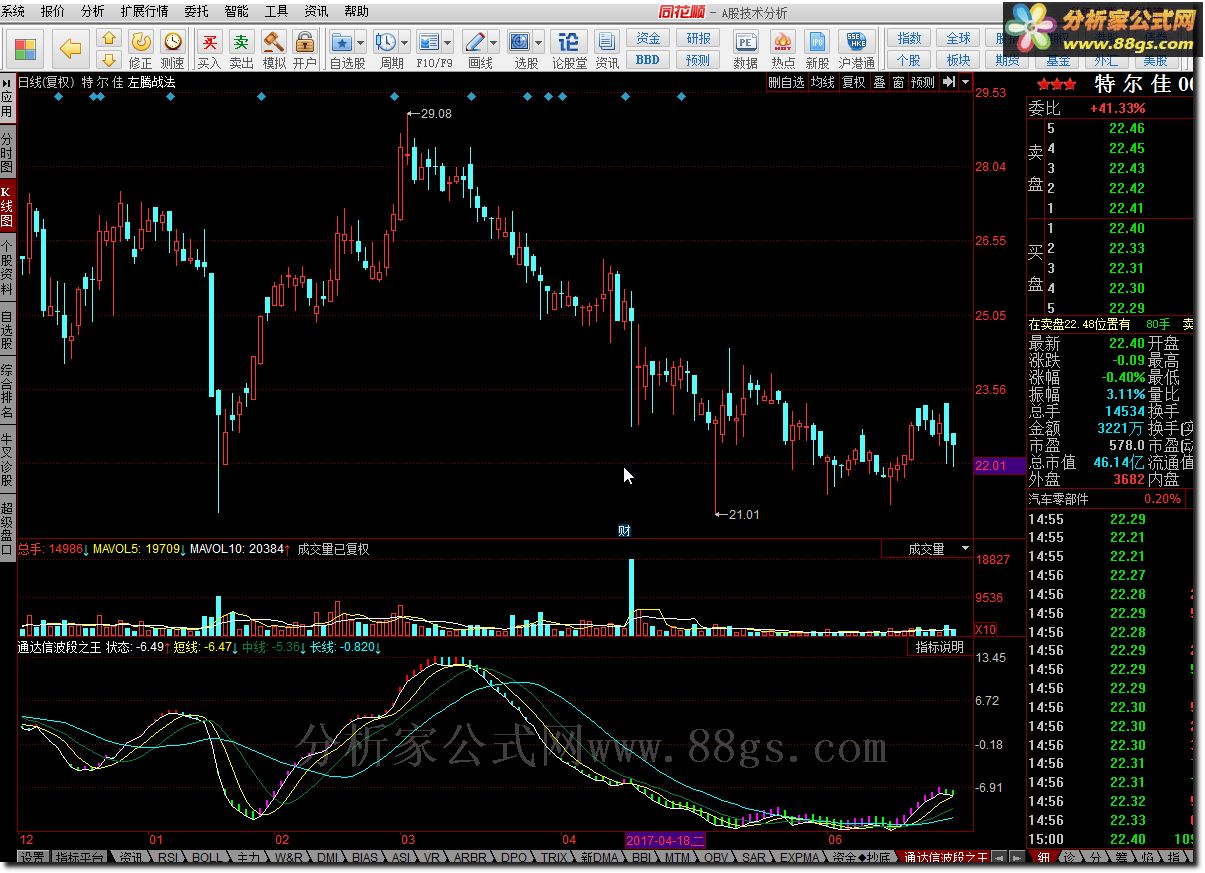Click the 开户 open account icon
Screen dimensions: 1205x873
305,48
